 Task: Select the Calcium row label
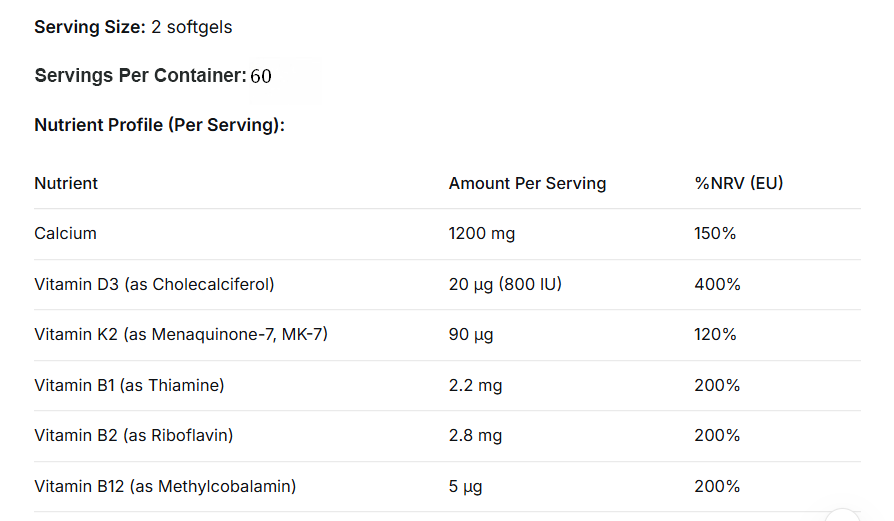tap(66, 234)
